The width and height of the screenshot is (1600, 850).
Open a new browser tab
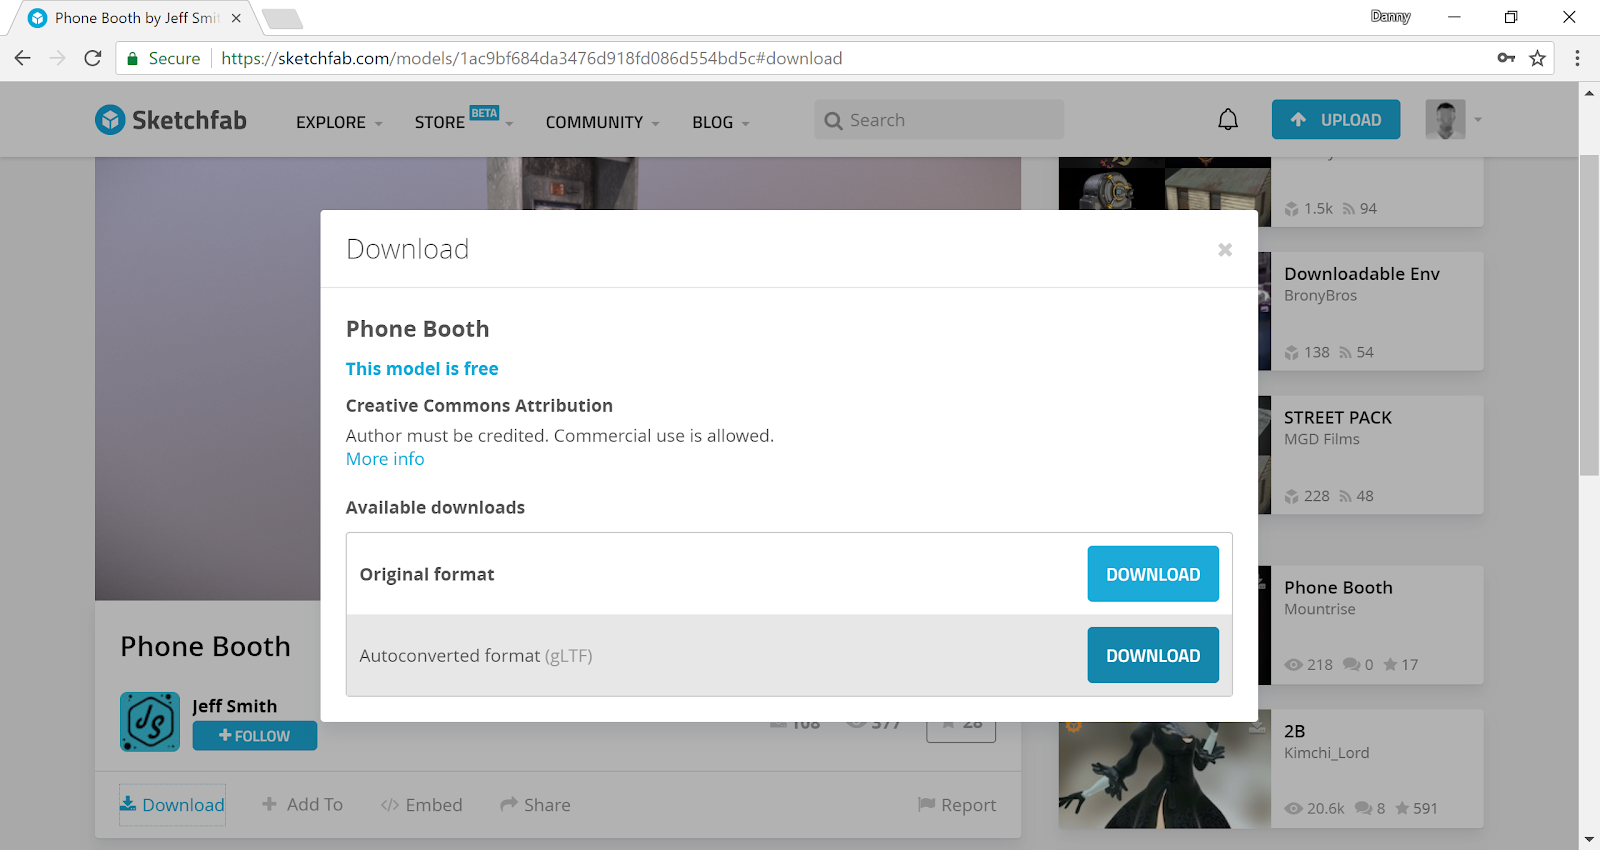coord(282,18)
